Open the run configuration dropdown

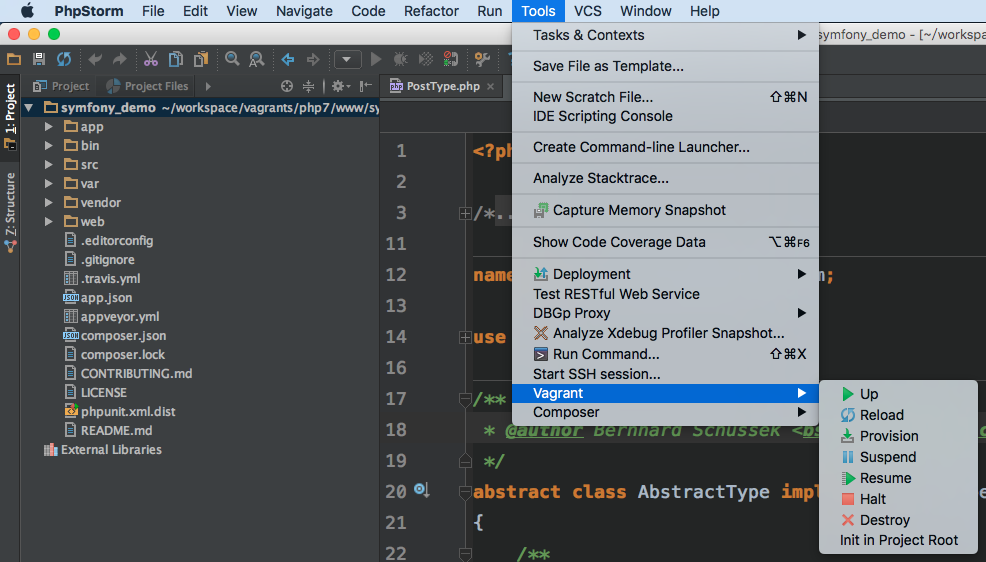(x=347, y=60)
